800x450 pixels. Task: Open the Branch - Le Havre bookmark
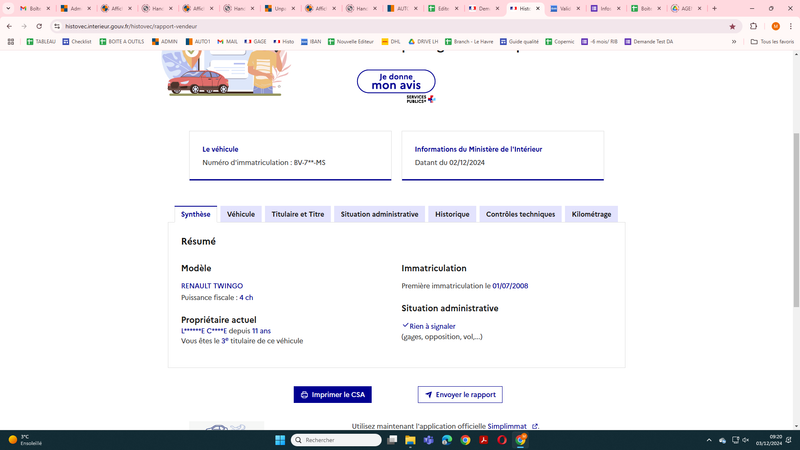click(469, 42)
